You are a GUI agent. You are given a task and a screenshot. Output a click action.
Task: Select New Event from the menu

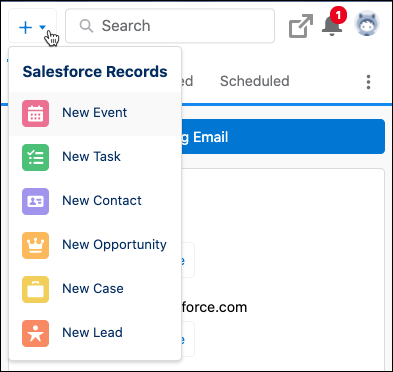click(95, 113)
